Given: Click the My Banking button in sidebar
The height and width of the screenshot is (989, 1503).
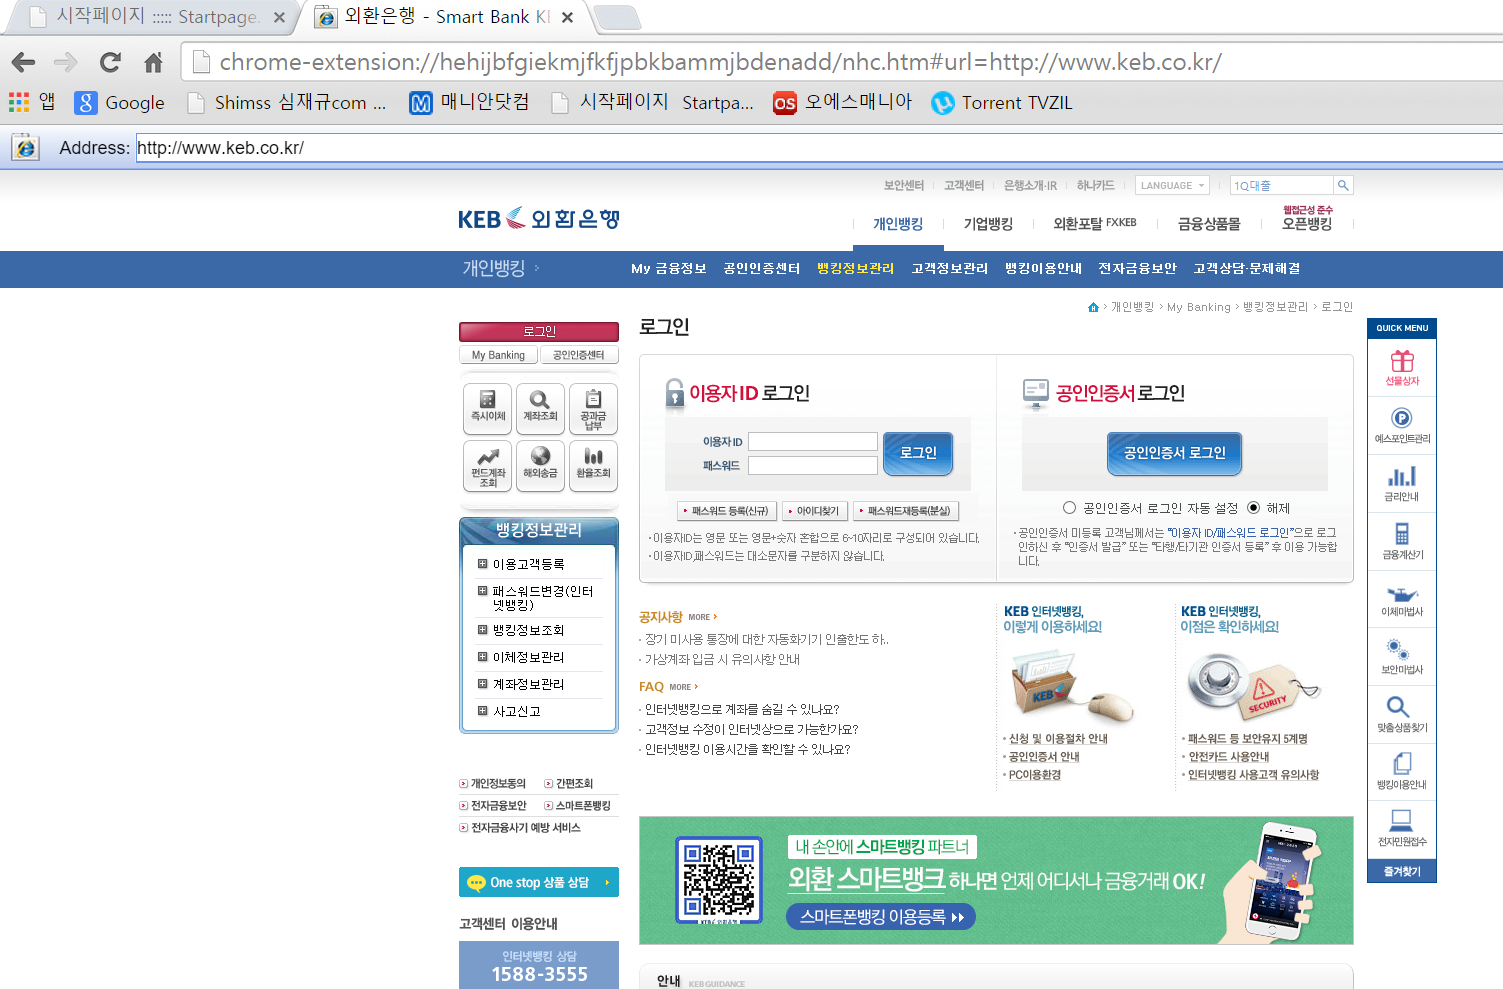Looking at the screenshot, I should click(498, 355).
